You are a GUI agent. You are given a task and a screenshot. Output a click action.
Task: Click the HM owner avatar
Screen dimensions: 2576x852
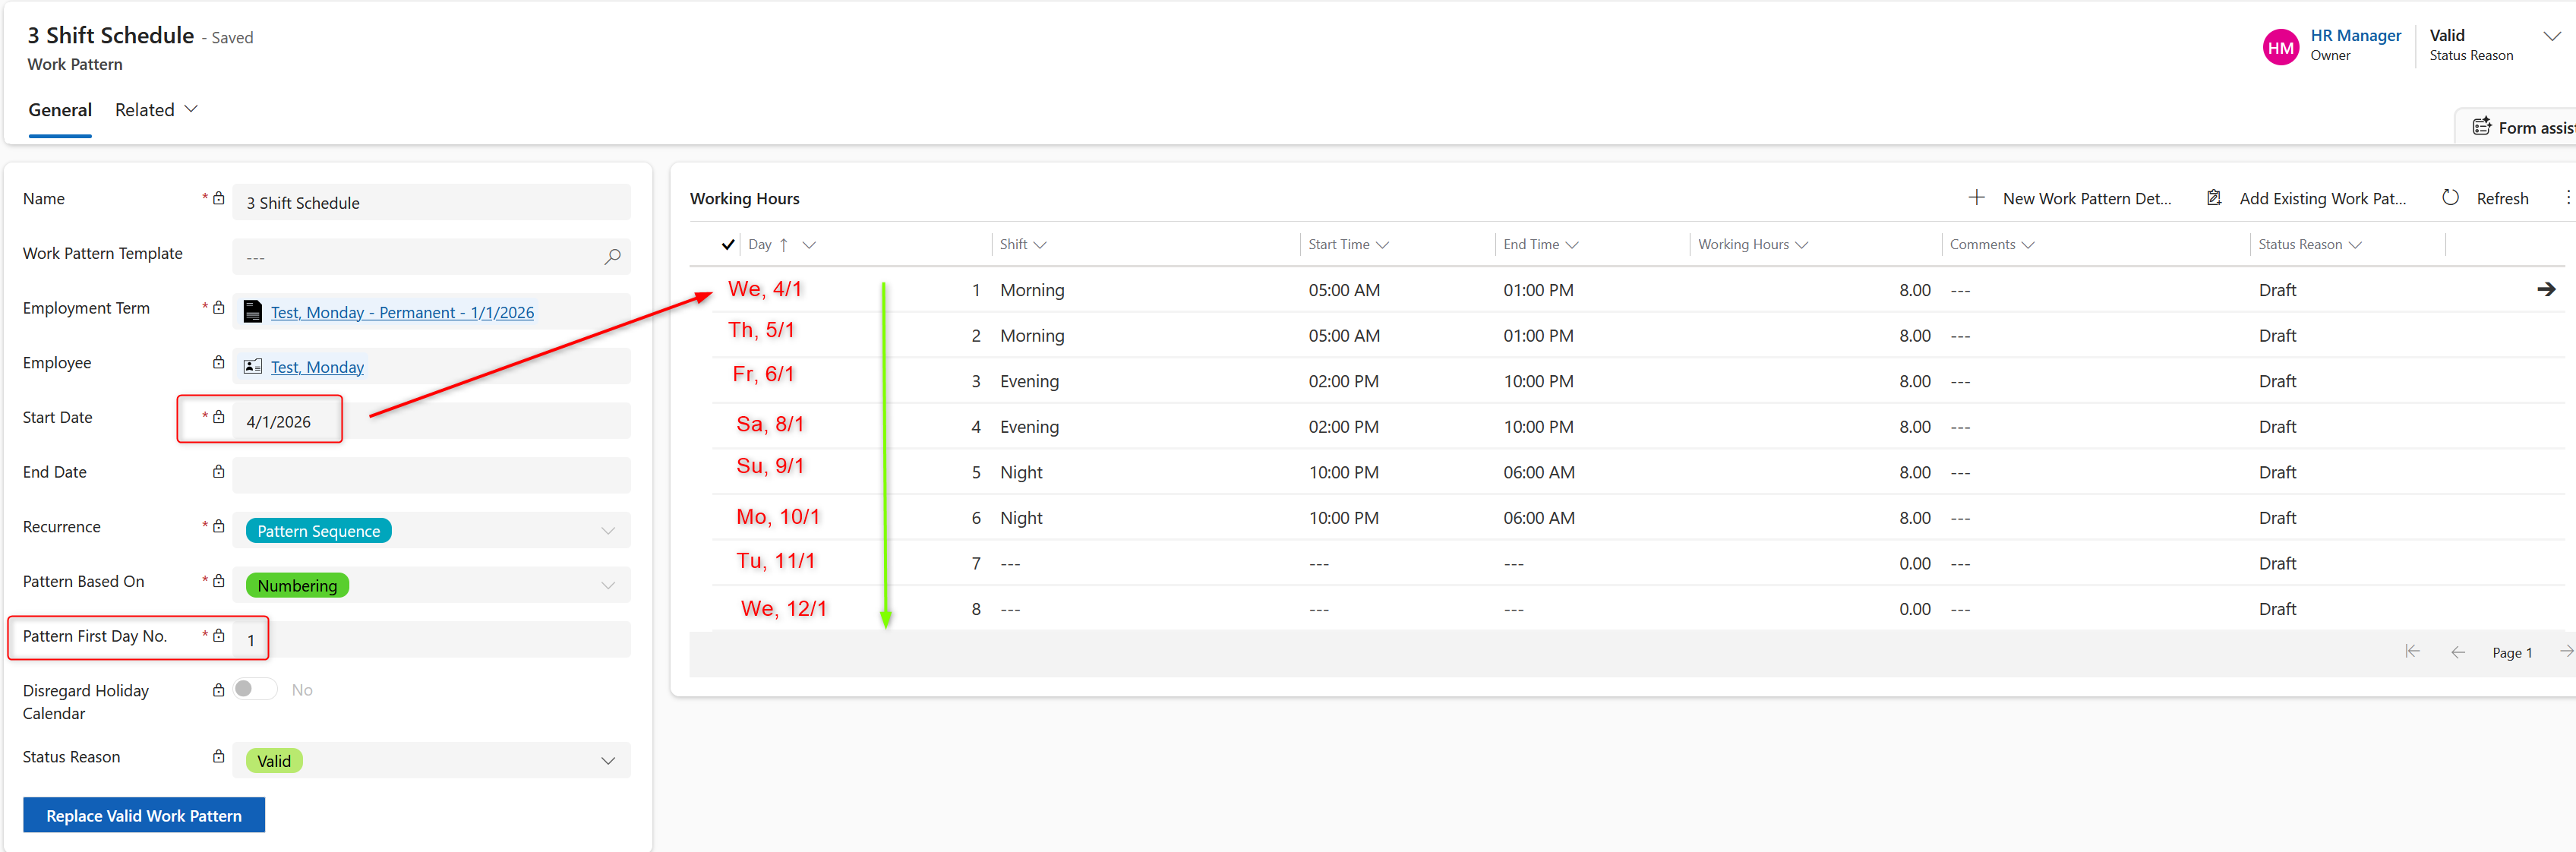tap(2280, 47)
